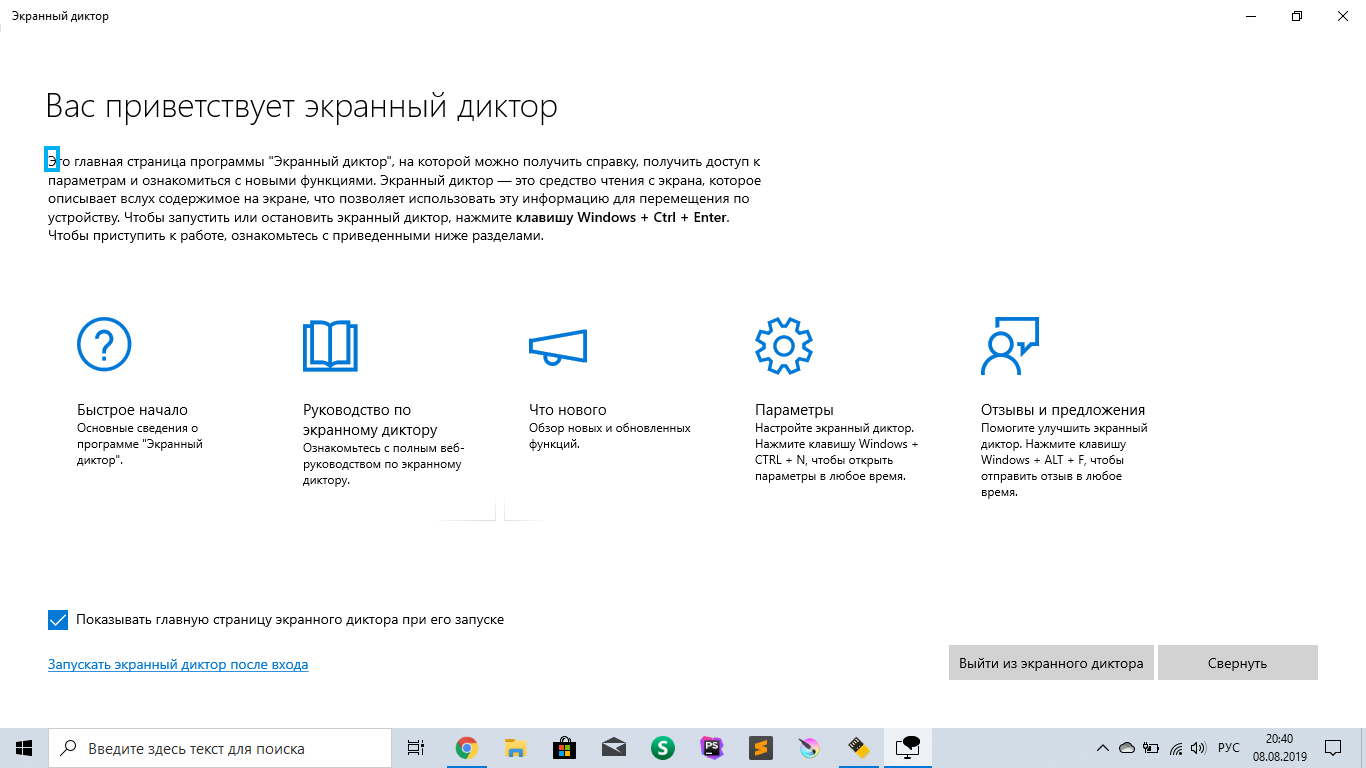The width and height of the screenshot is (1366, 768).
Task: Click the Свернуть button
Action: click(1237, 663)
